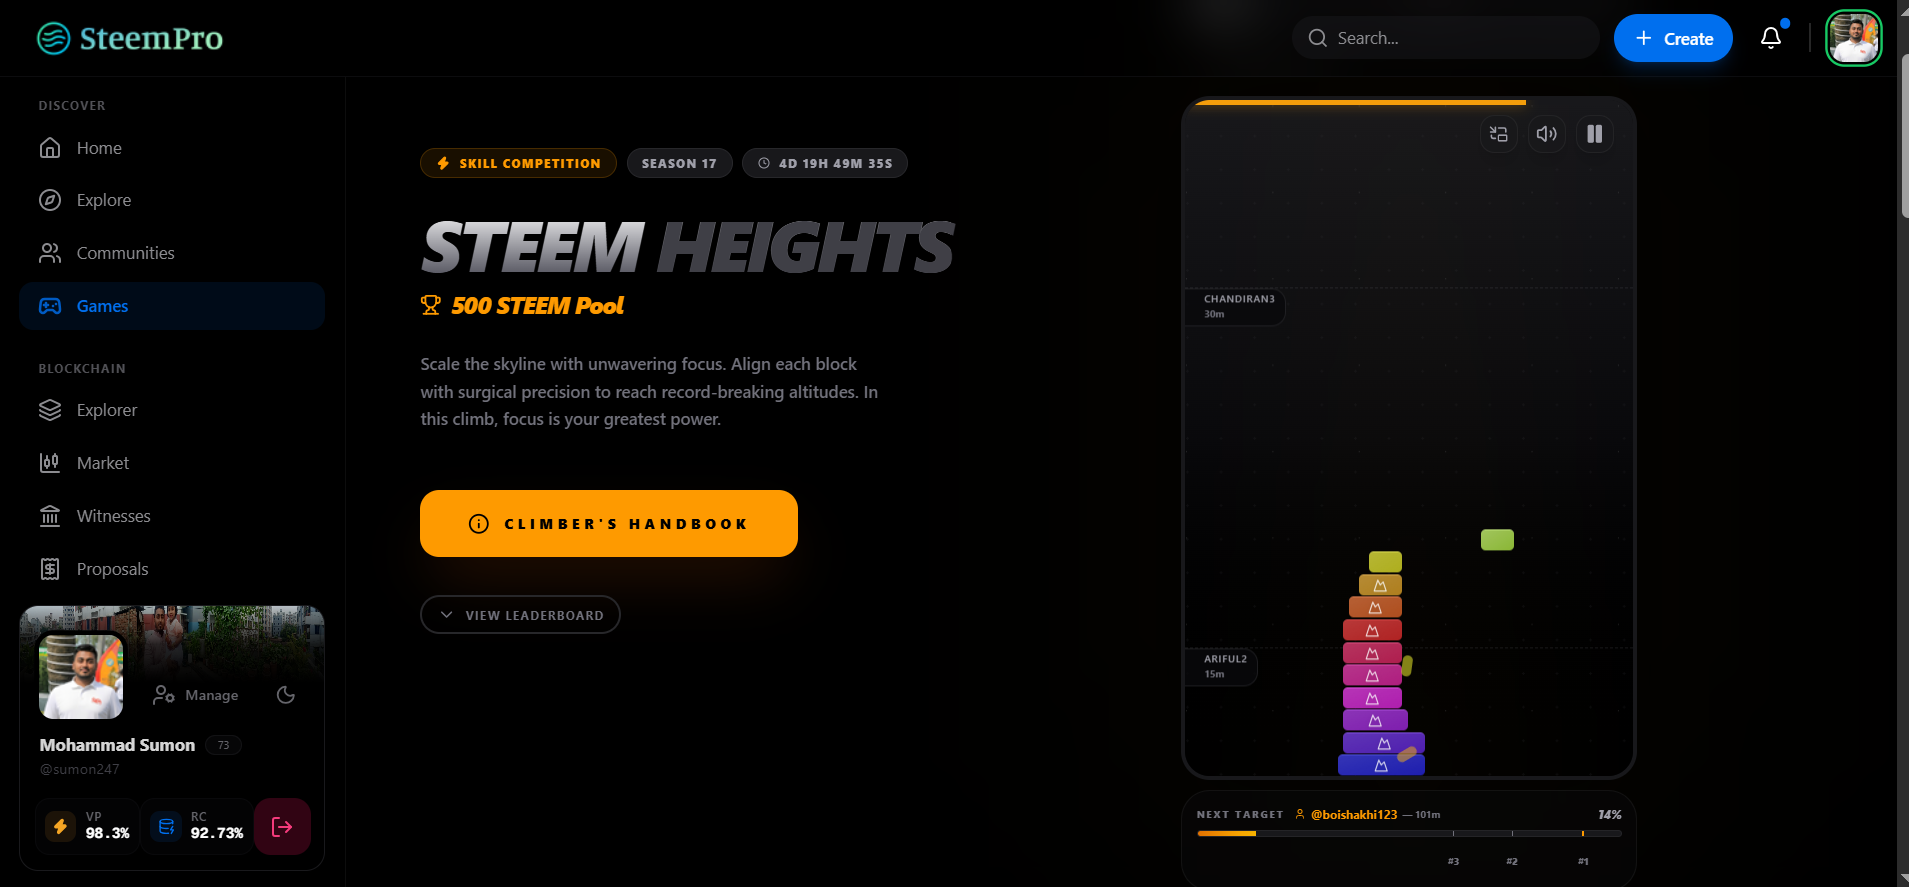The image size is (1909, 887).
Task: Open Proposals in the sidebar
Action: pos(172,569)
